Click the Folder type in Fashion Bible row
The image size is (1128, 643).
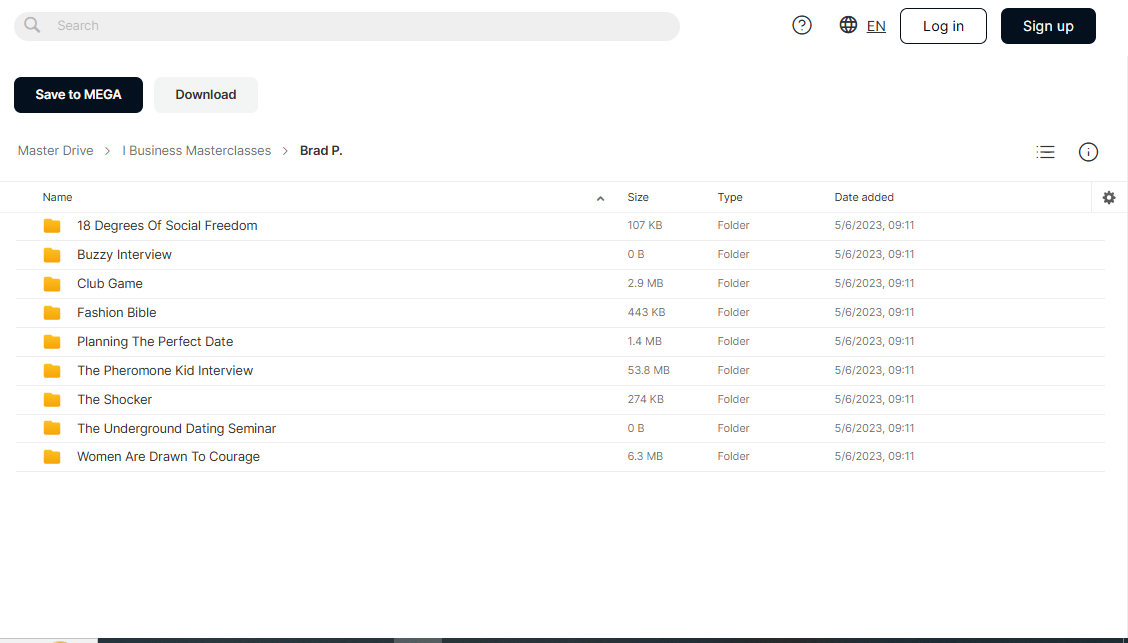coord(733,312)
